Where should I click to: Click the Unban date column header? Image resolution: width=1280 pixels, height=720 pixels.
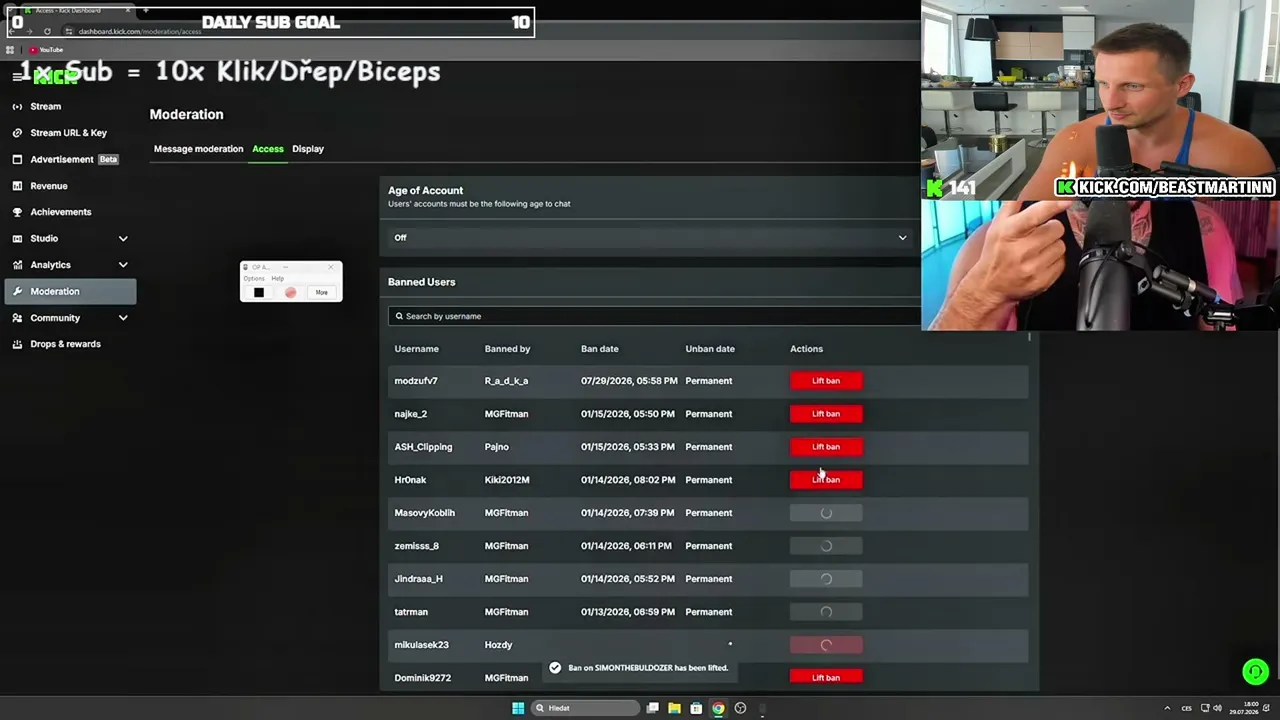tap(710, 349)
